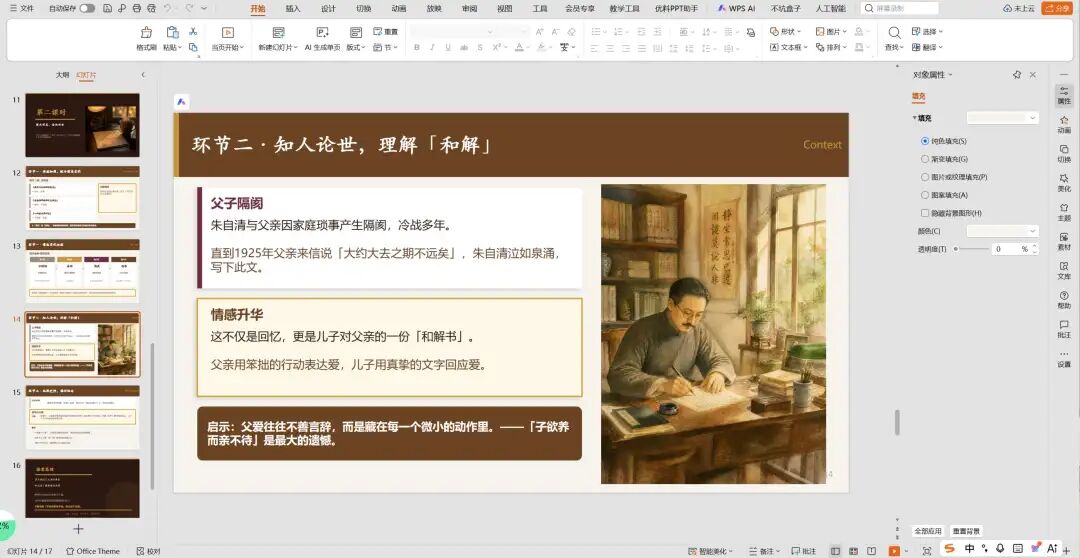1080x558 pixels.
Task: Click the orange 分享 share button
Action: (1056, 8)
